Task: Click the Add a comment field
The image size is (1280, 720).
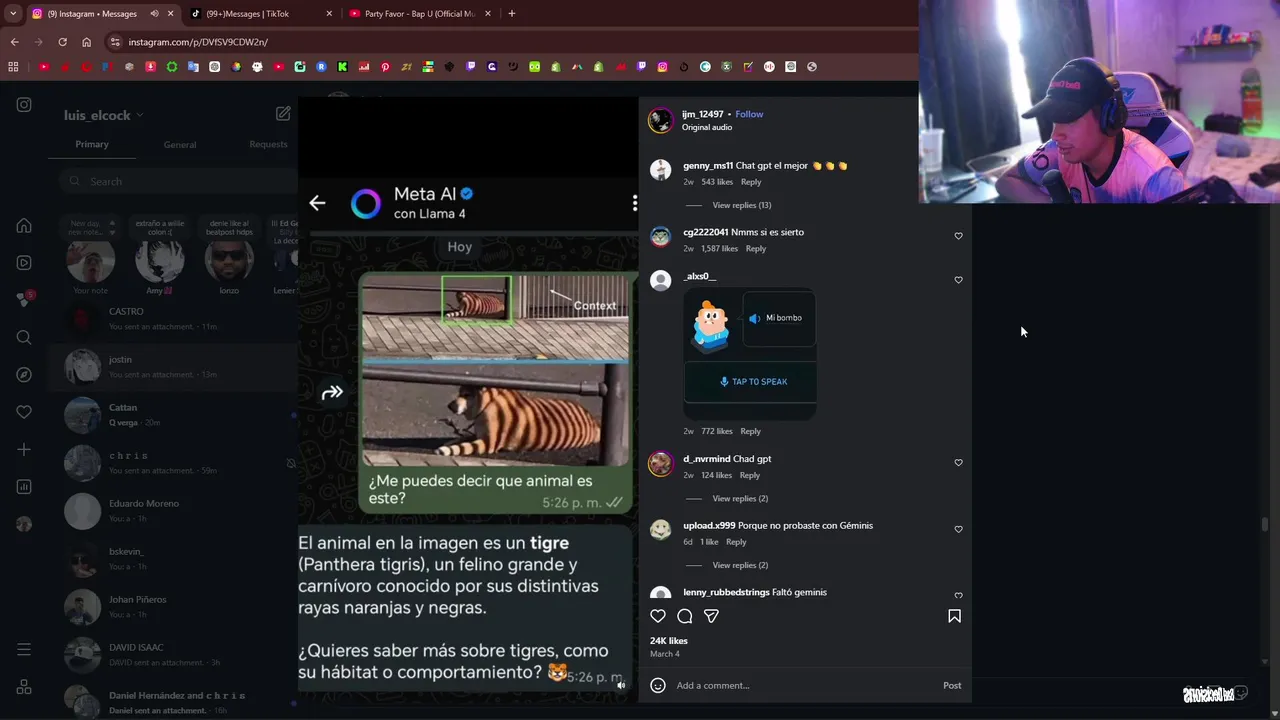Action: coord(805,685)
